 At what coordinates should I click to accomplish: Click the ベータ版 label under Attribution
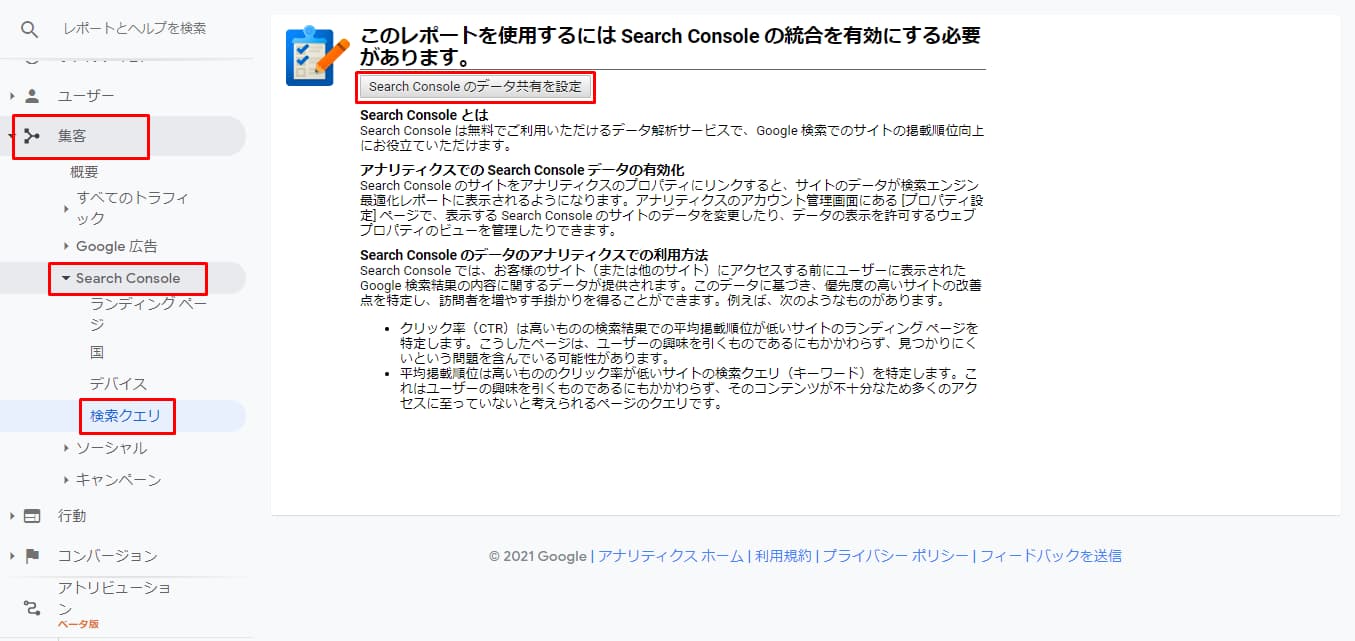(78, 624)
